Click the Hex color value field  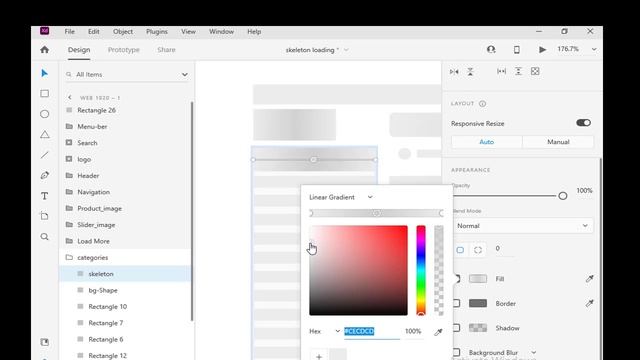371,331
